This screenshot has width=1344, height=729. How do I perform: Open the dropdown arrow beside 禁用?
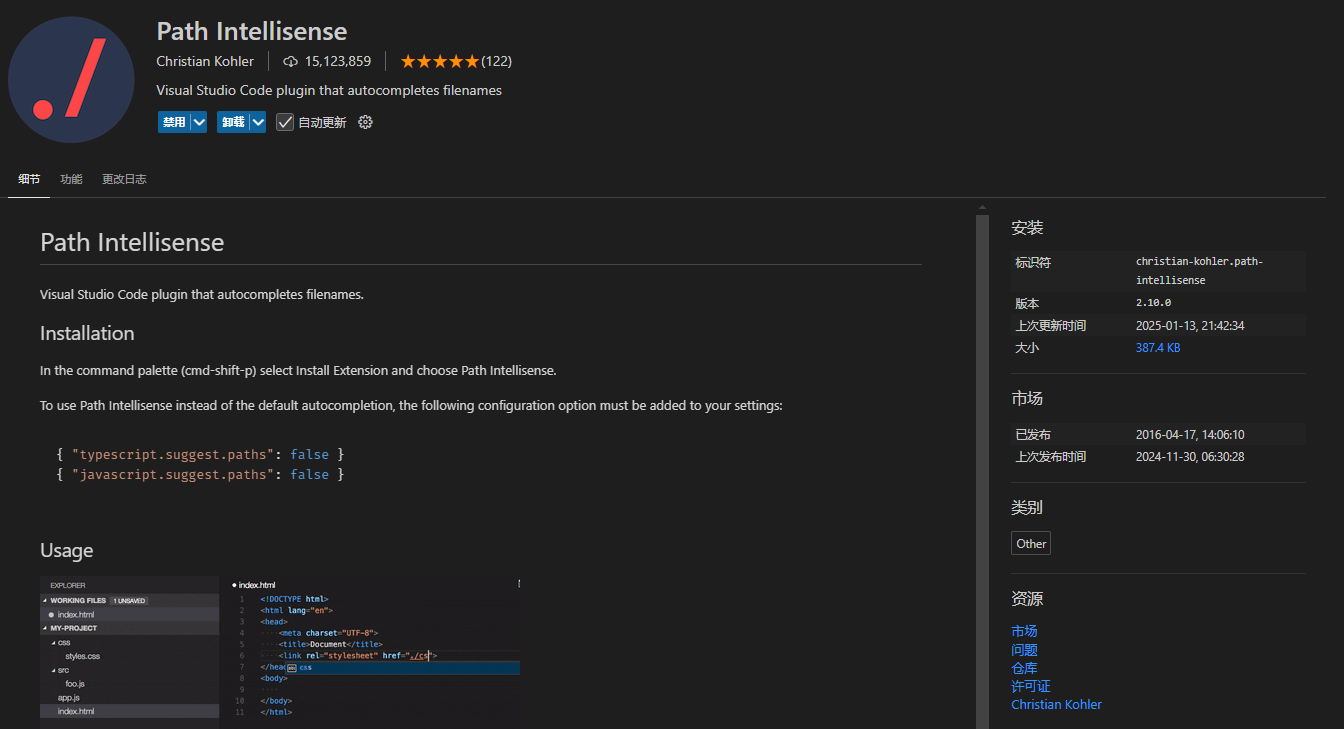(199, 122)
